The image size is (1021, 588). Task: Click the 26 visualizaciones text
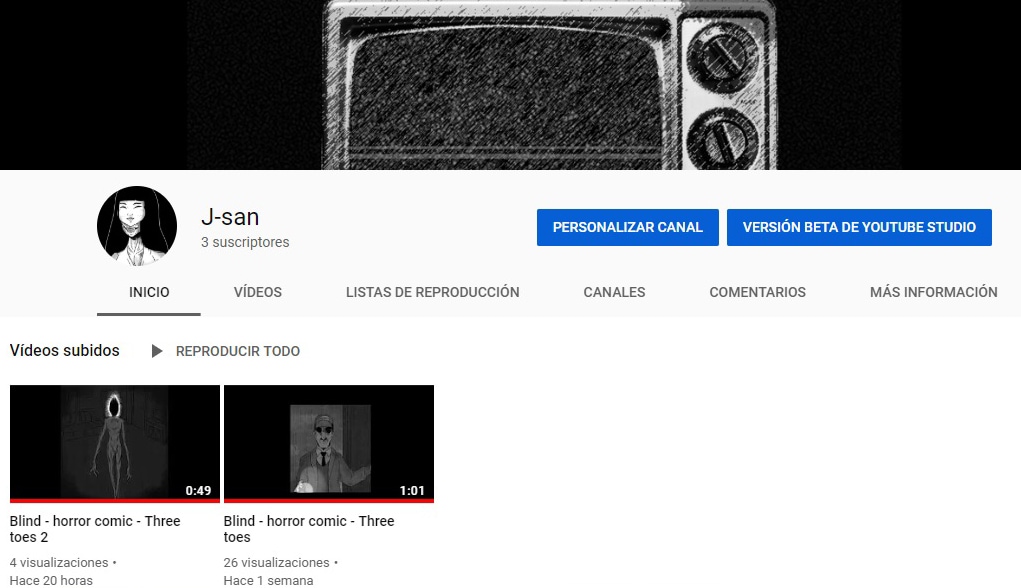coord(276,563)
